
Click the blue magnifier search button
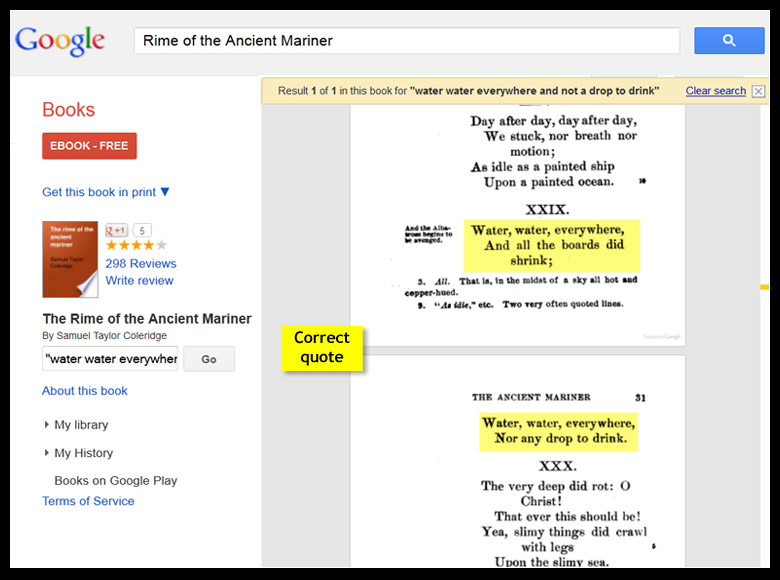(729, 41)
